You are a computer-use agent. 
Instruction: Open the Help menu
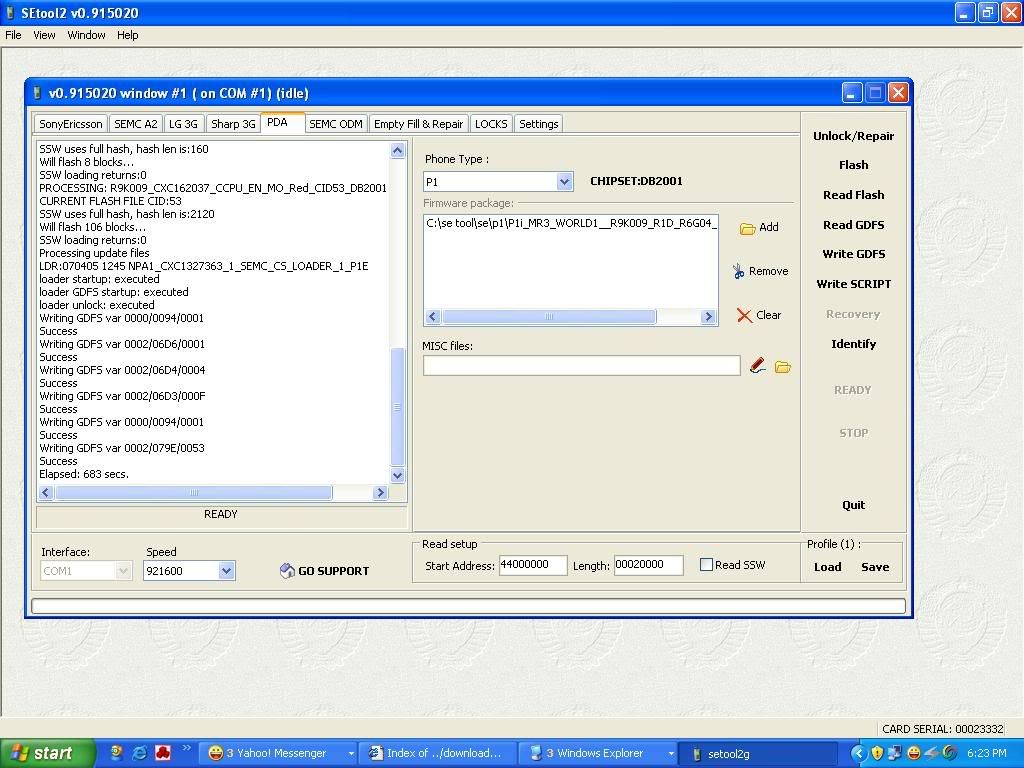[x=127, y=35]
